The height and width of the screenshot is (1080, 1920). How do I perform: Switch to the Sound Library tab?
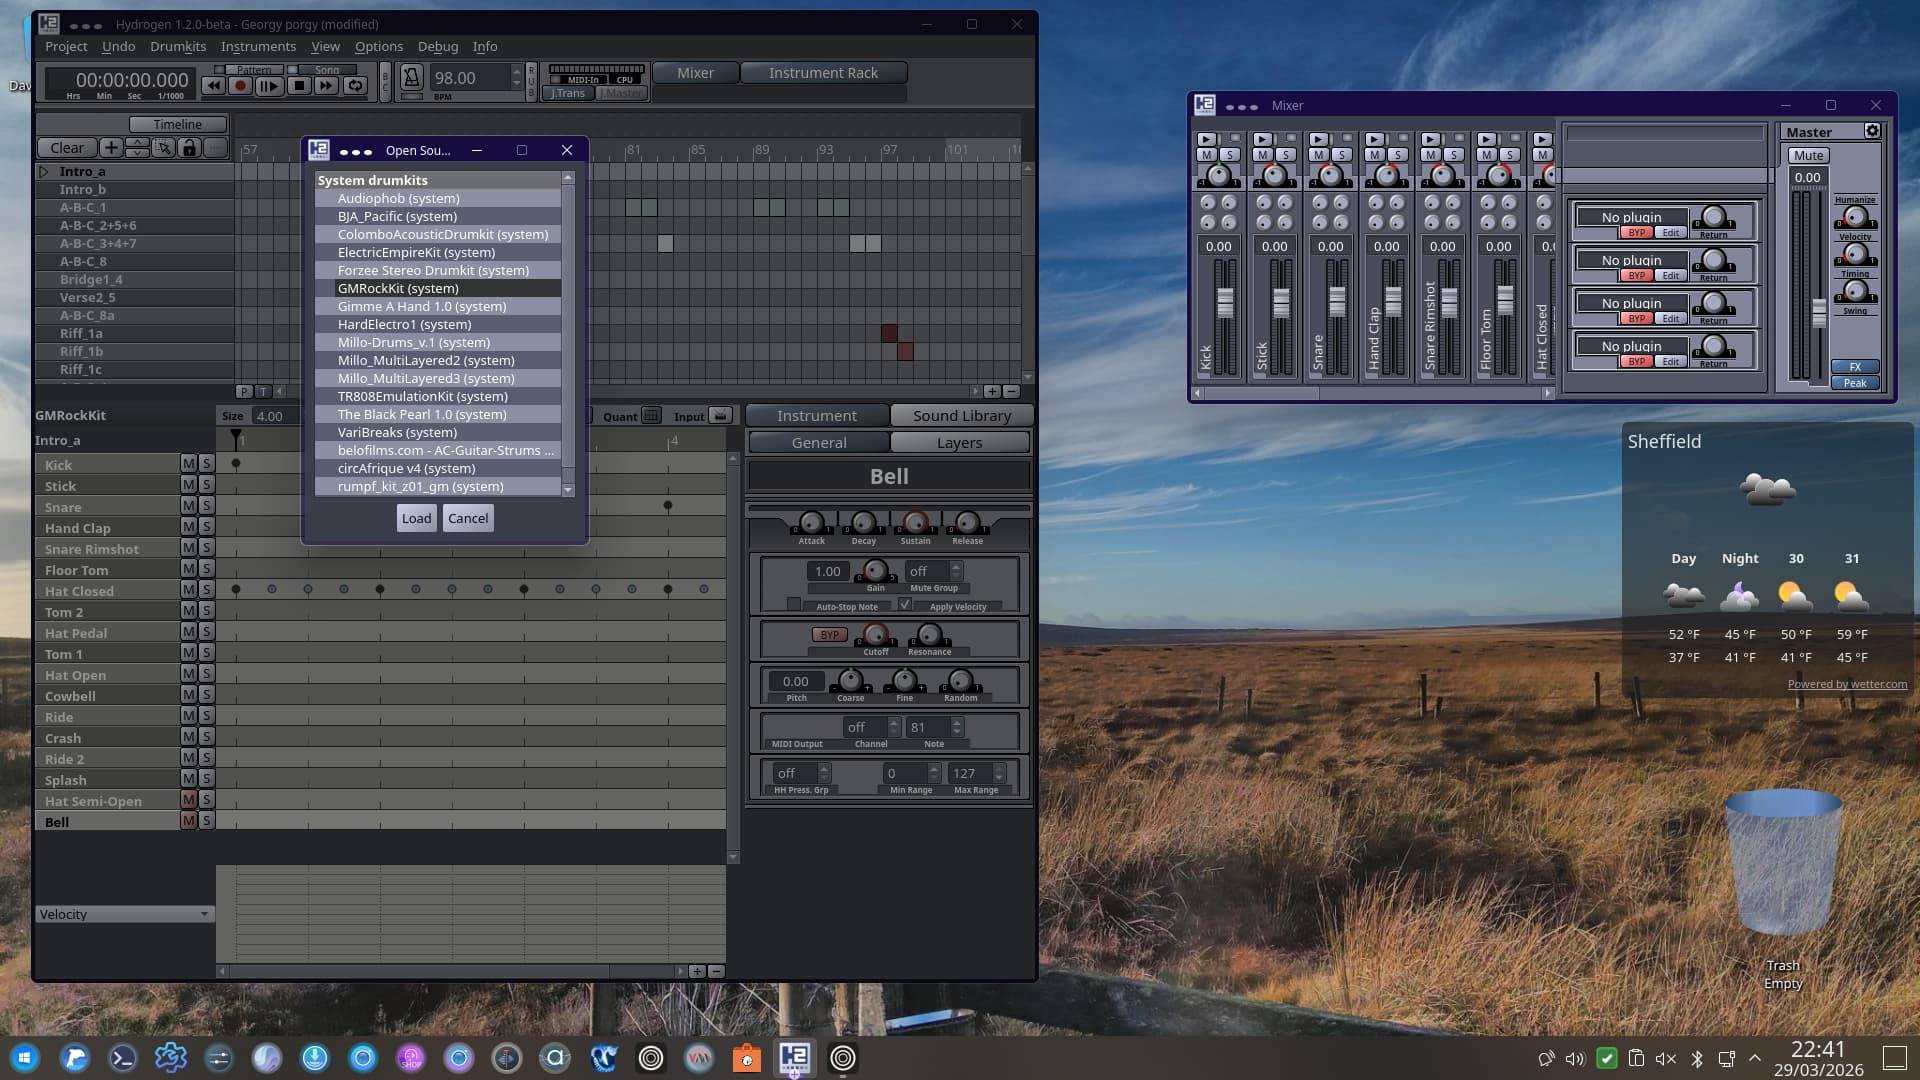[x=961, y=415]
